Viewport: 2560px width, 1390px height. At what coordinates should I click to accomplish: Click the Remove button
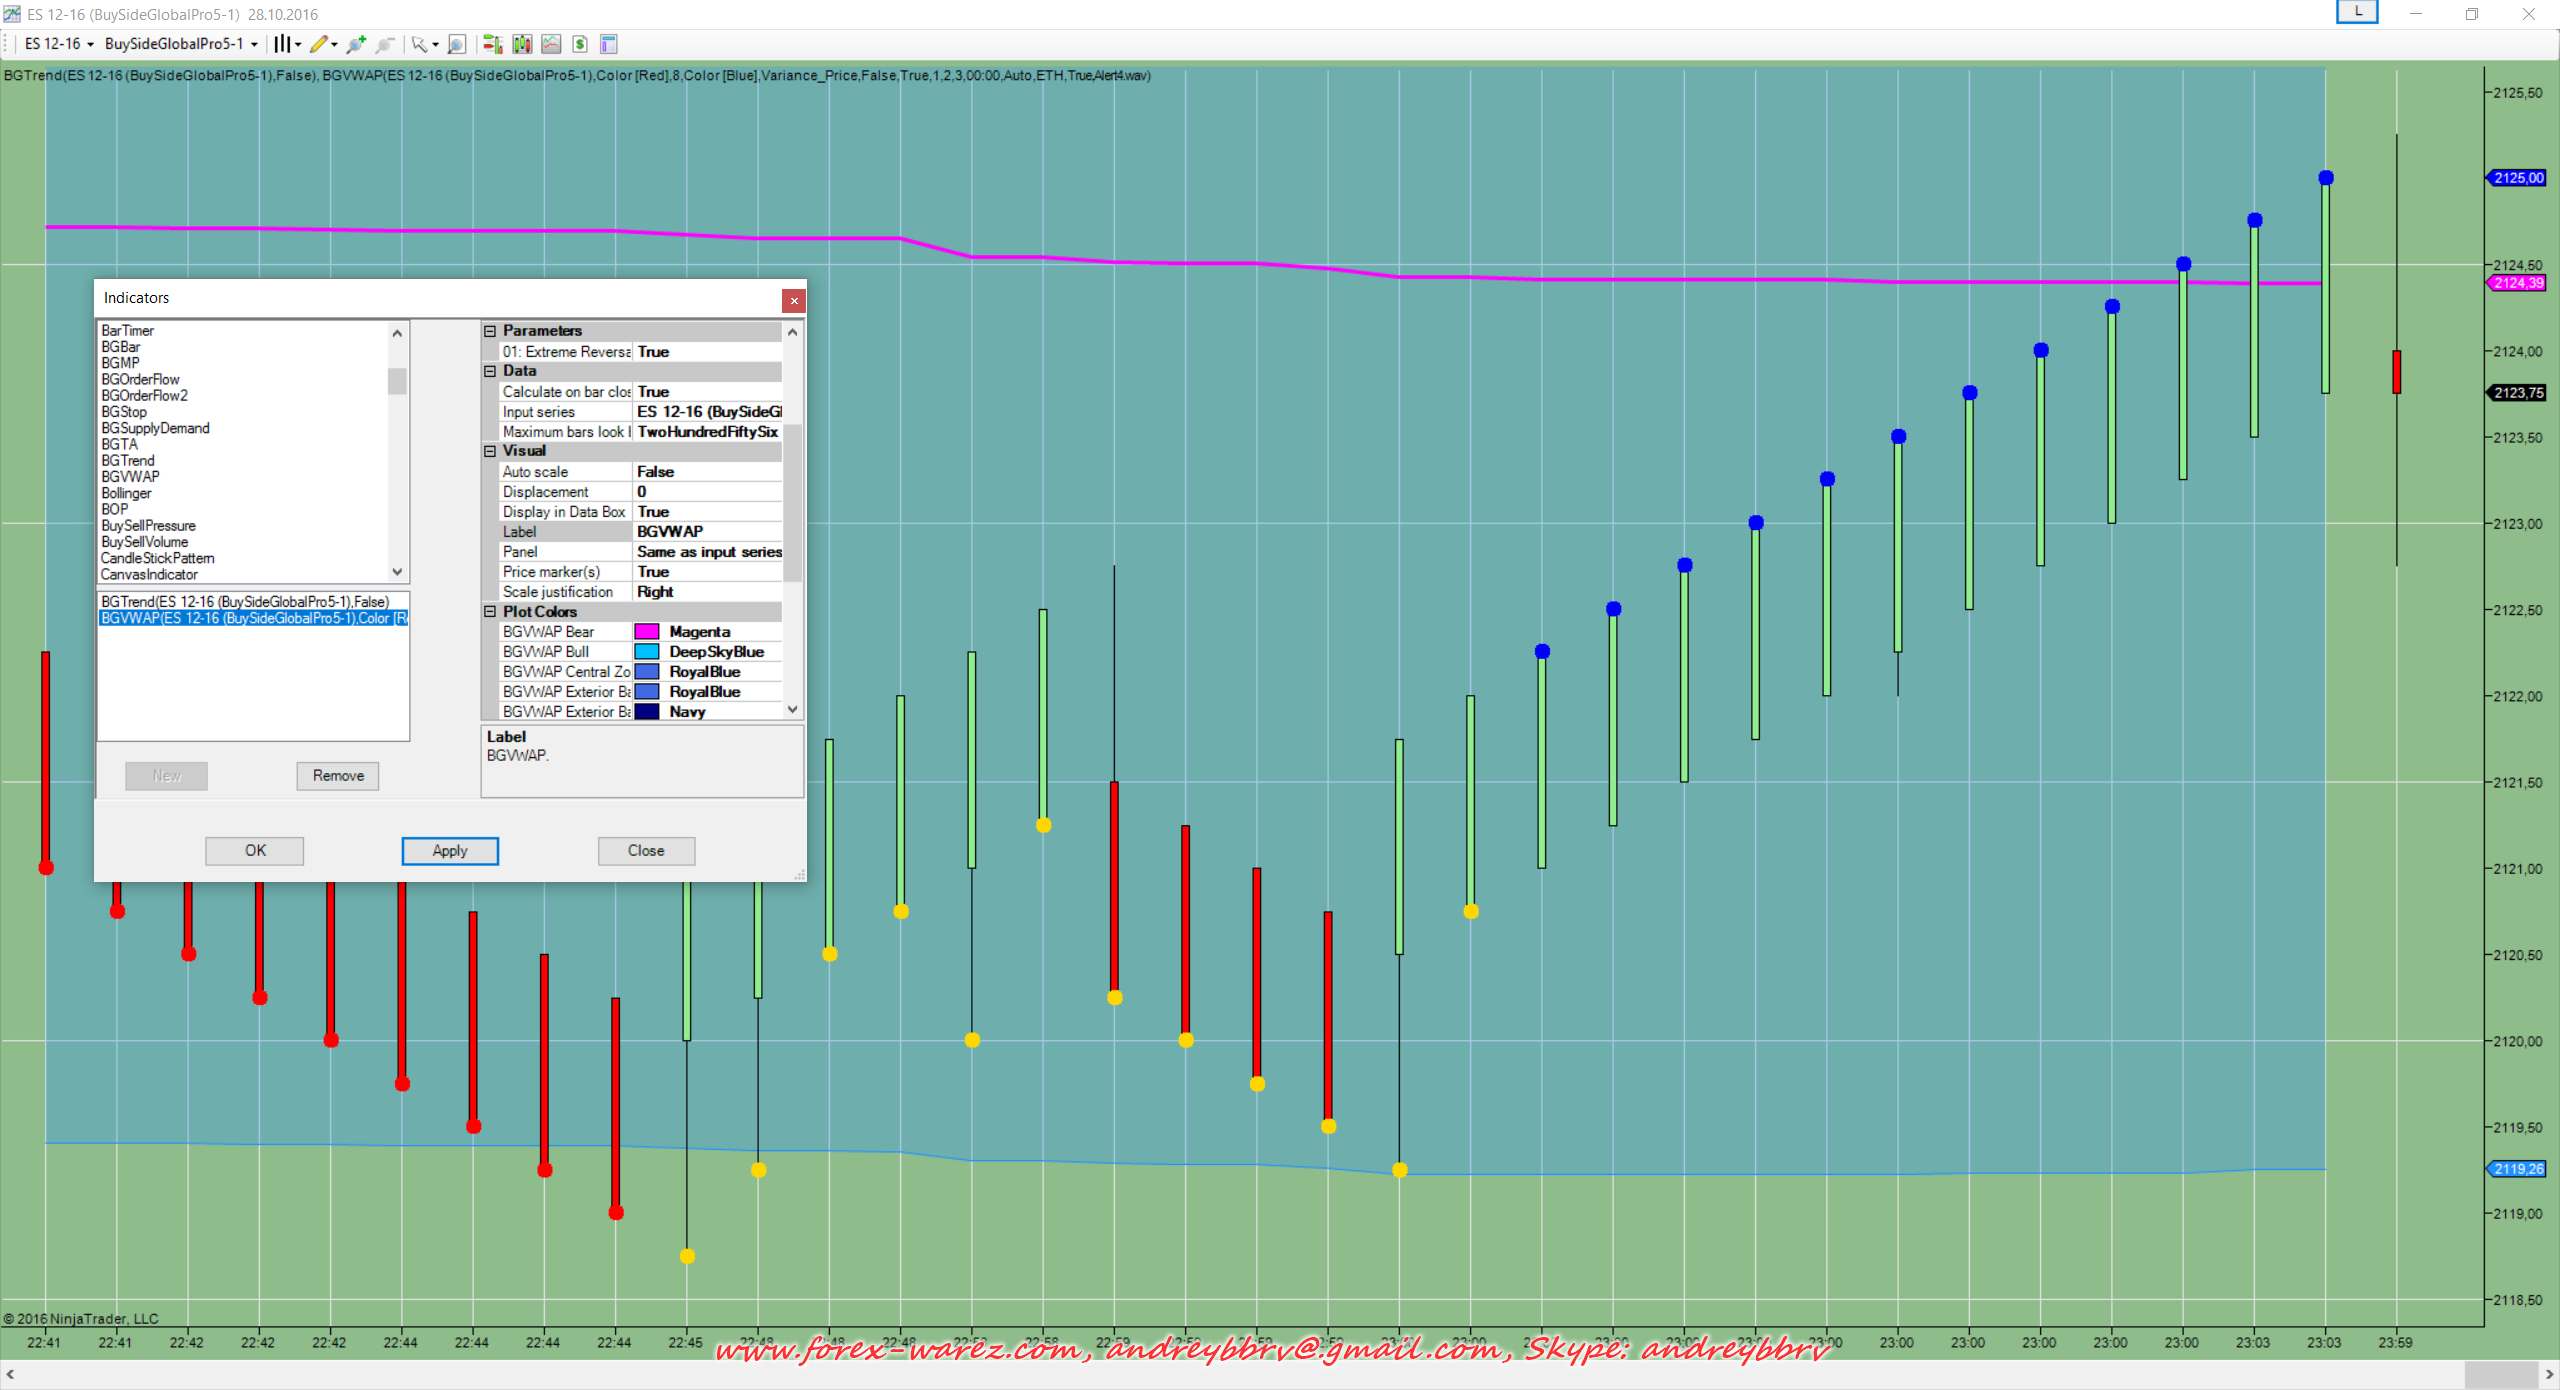coord(338,776)
